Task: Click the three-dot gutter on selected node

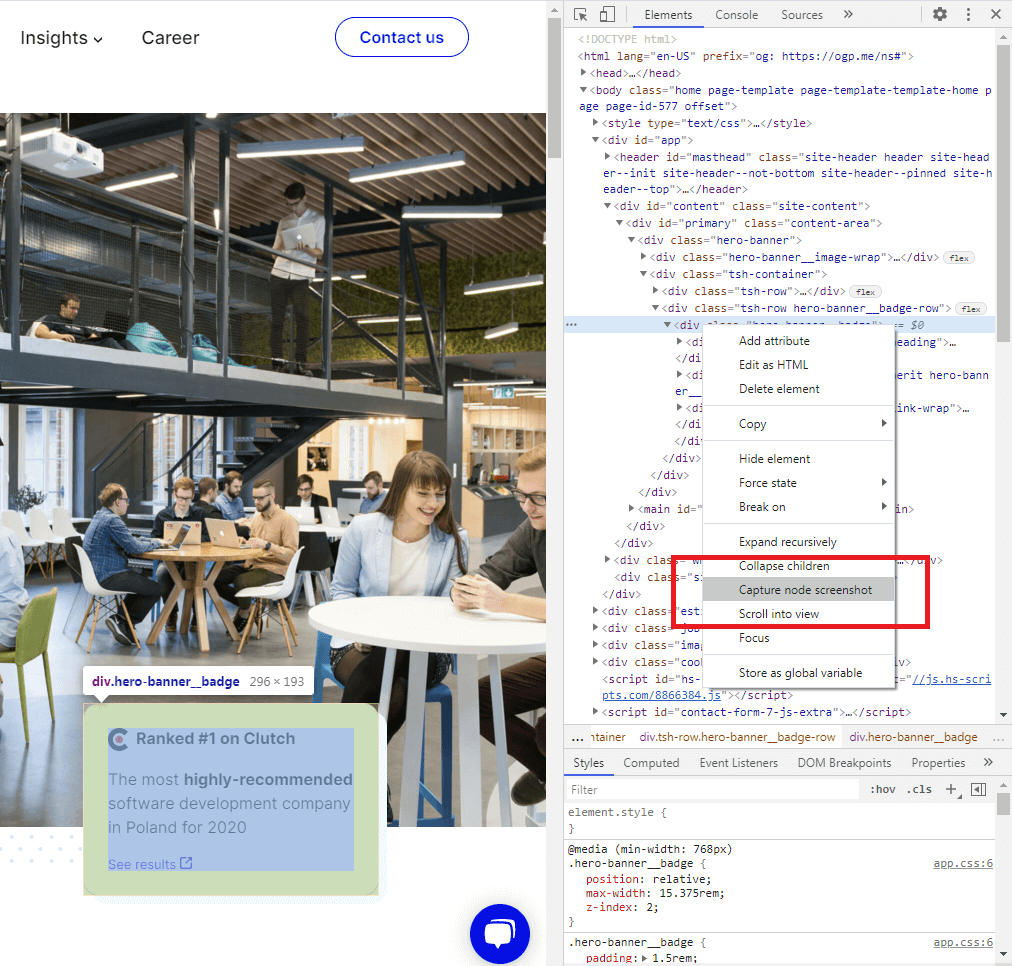Action: (572, 324)
